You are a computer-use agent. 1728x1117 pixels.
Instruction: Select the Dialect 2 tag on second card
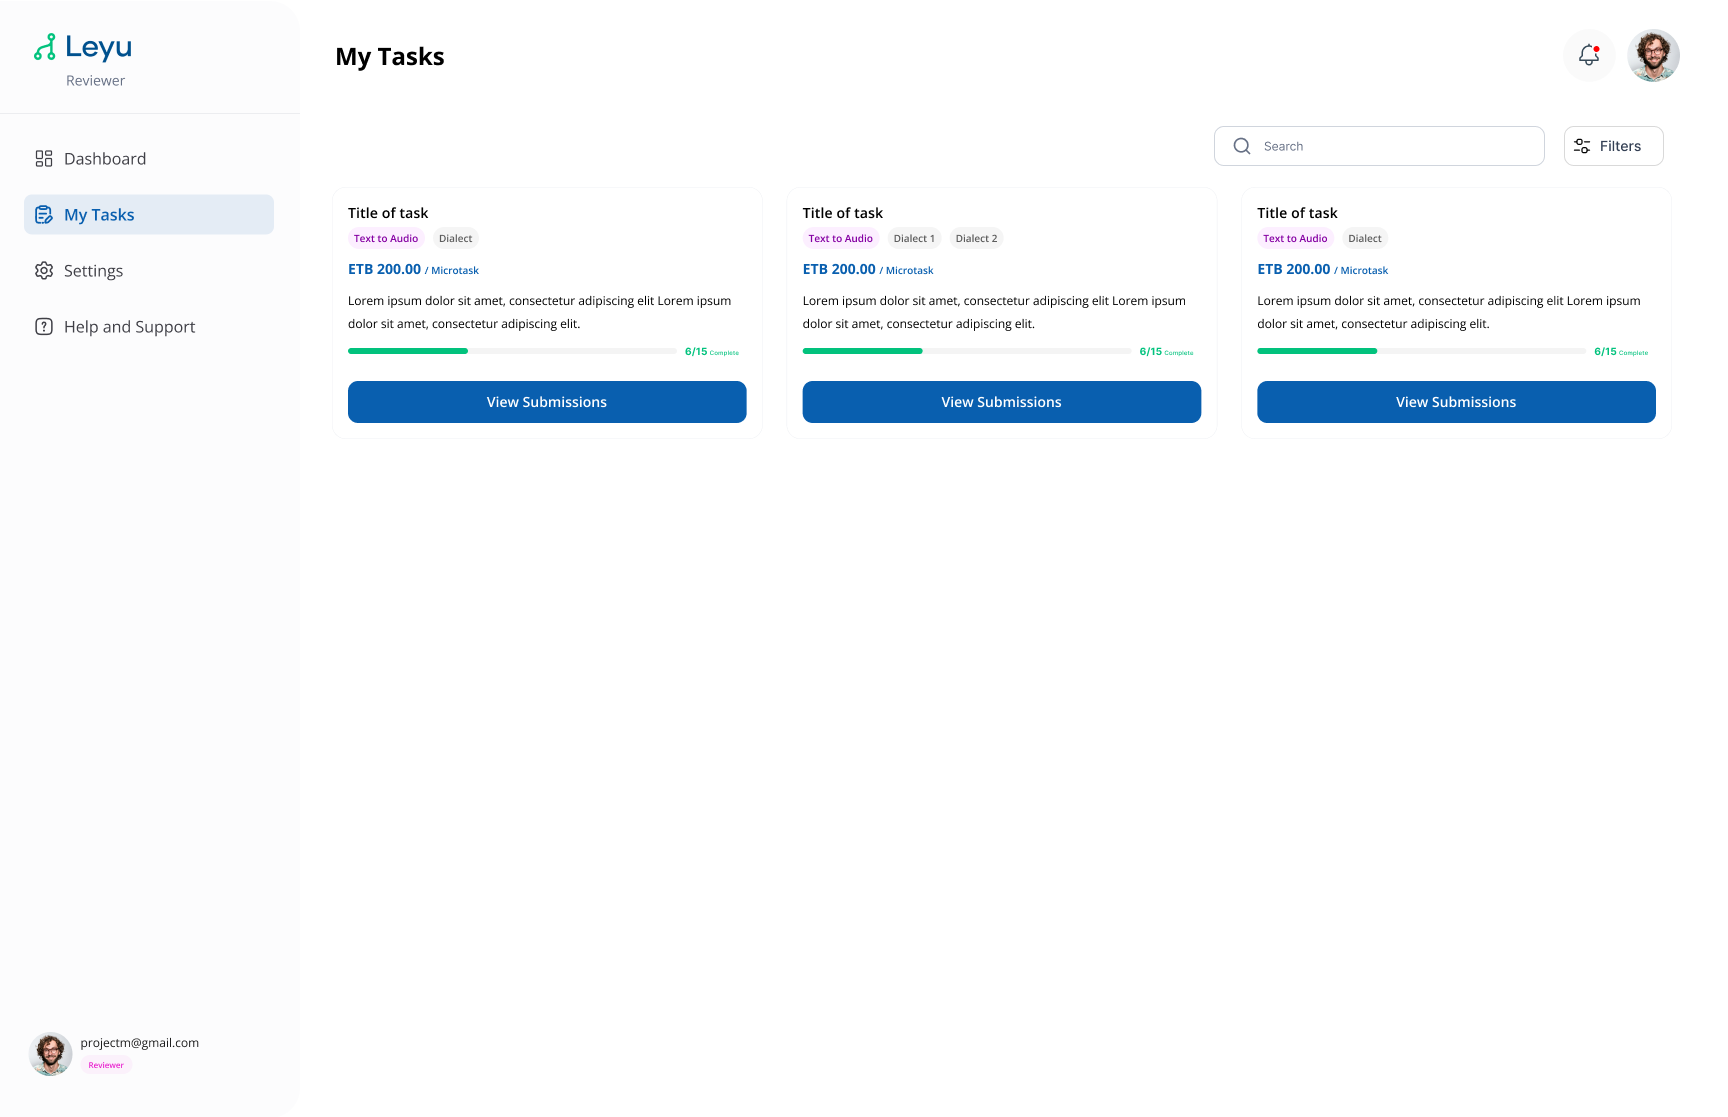(976, 239)
